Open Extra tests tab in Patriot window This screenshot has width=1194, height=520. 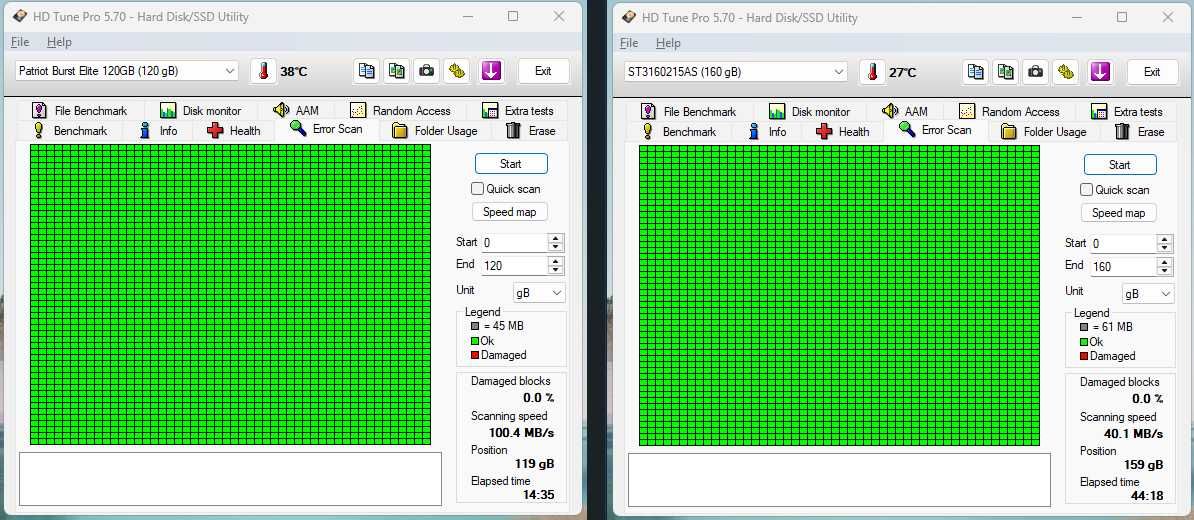(x=518, y=110)
